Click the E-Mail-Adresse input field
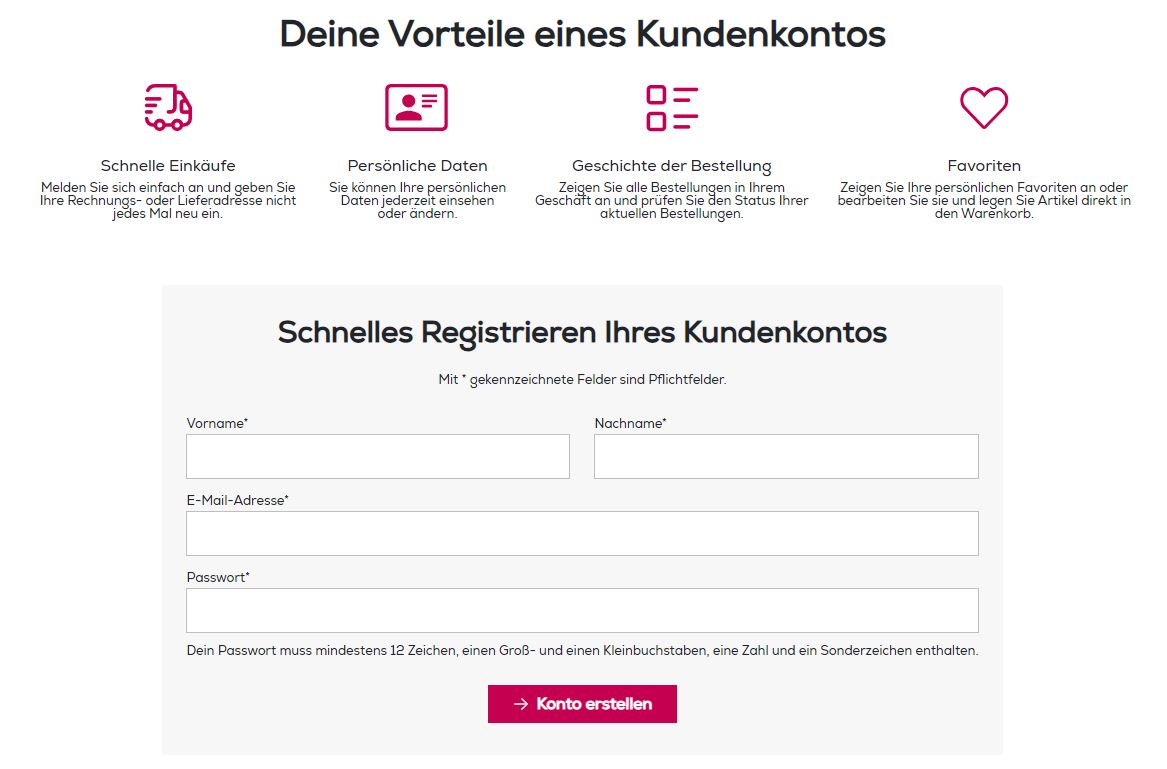Screen dimensions: 1167x769 [x=582, y=533]
